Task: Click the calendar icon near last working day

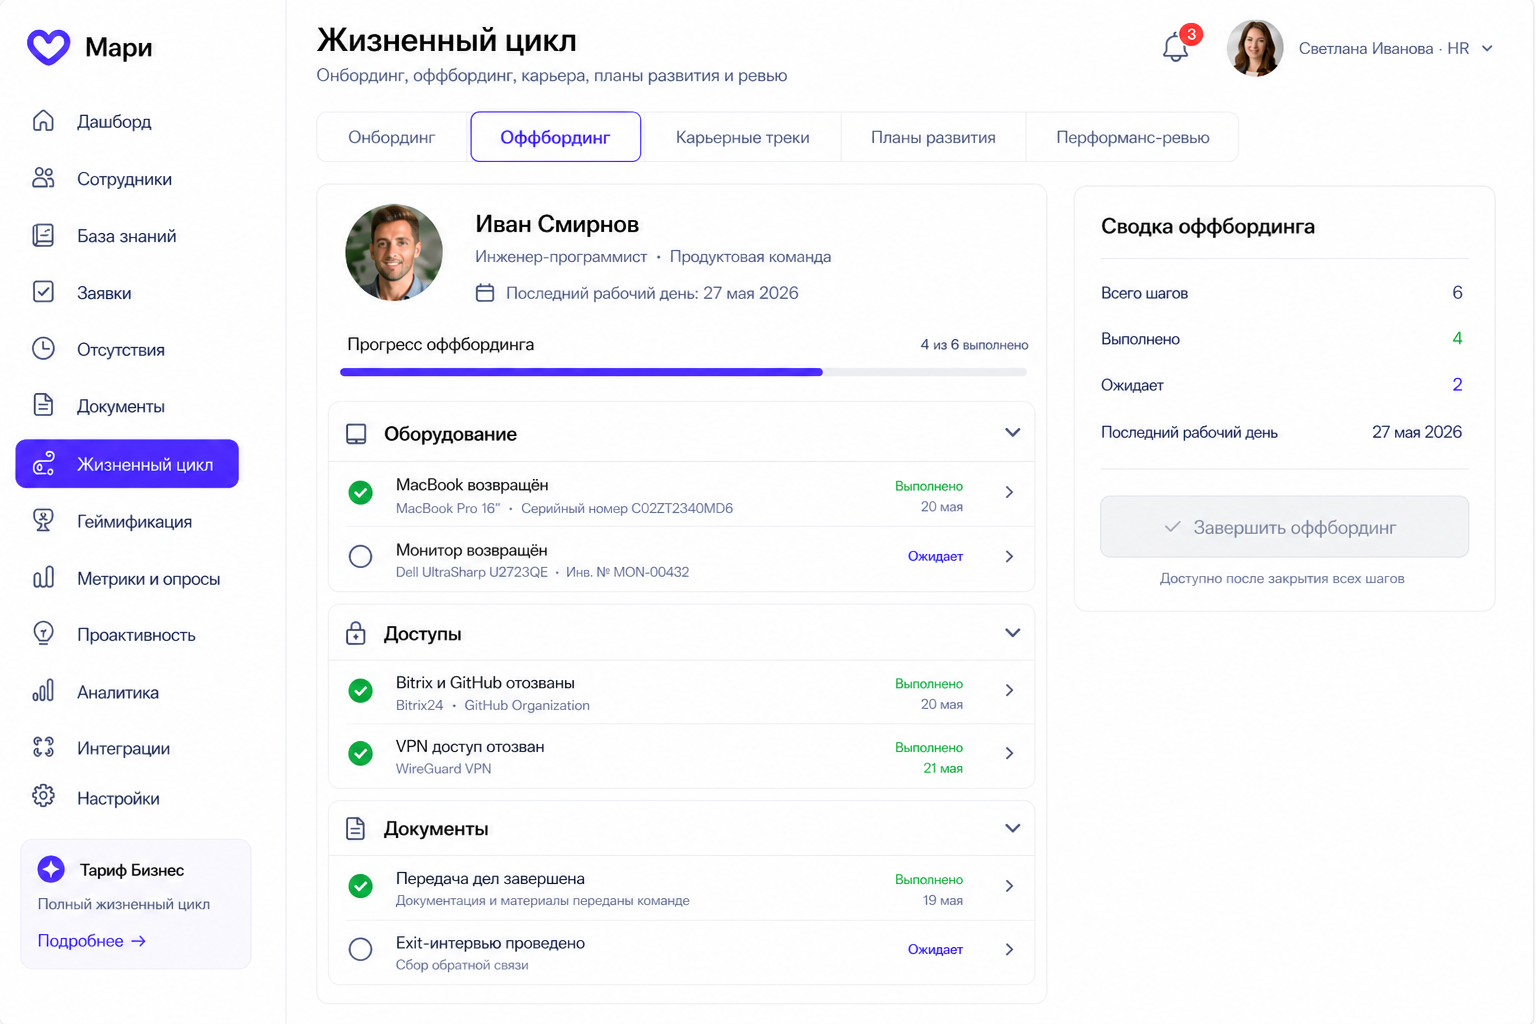Action: [485, 293]
